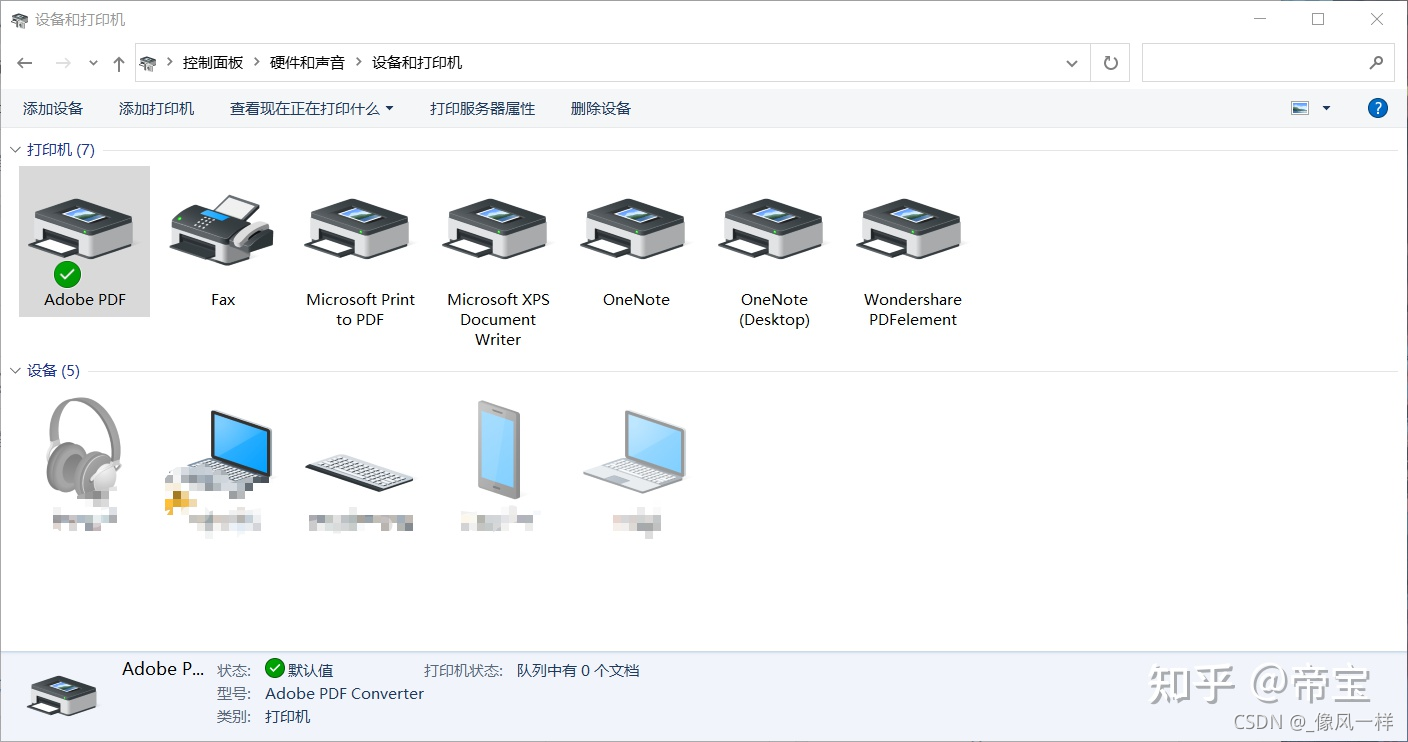Viewport: 1408px width, 742px height.
Task: Select Microsoft Print to PDF printer
Action: pyautogui.click(x=360, y=228)
